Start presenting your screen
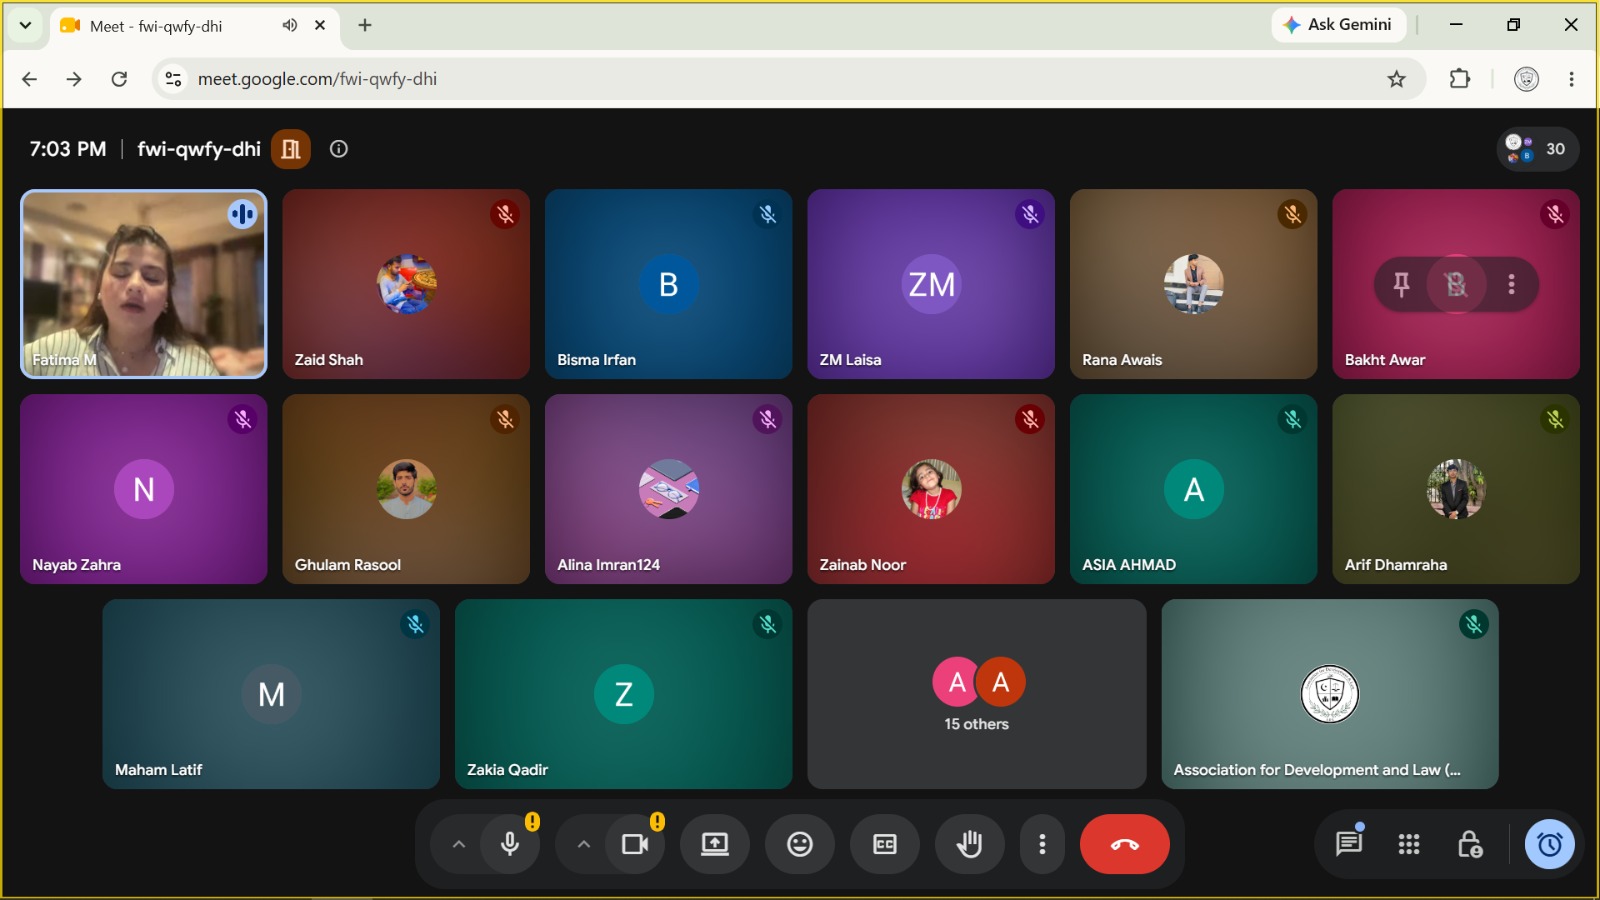Image resolution: width=1600 pixels, height=900 pixels. pyautogui.click(x=714, y=844)
